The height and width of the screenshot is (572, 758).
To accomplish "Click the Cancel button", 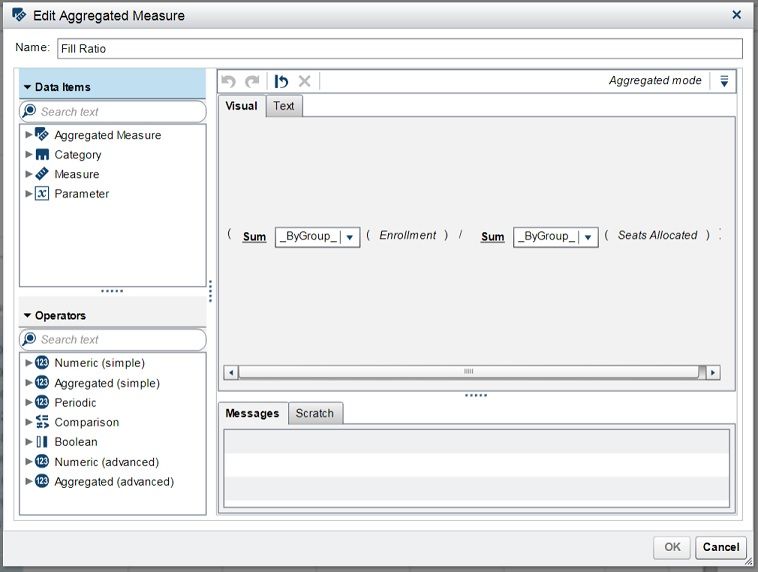I will pyautogui.click(x=720, y=547).
